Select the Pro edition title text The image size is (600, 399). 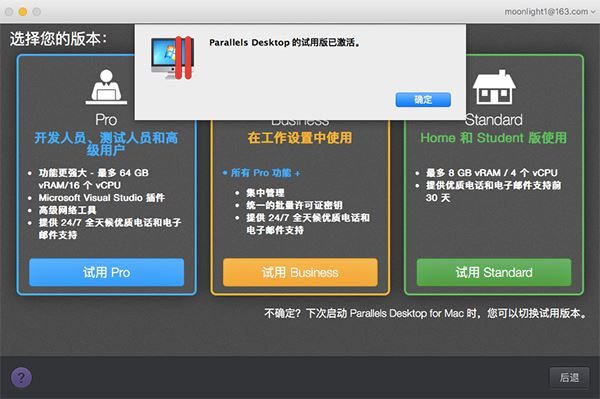click(106, 120)
